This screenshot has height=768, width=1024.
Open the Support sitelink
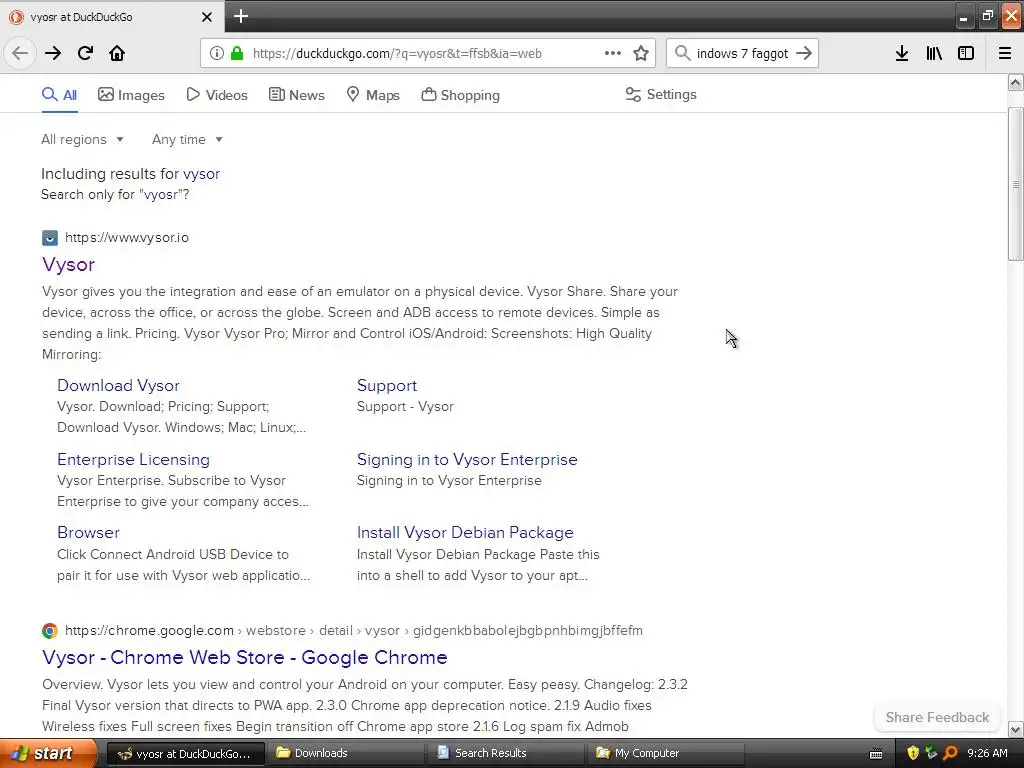coord(387,385)
